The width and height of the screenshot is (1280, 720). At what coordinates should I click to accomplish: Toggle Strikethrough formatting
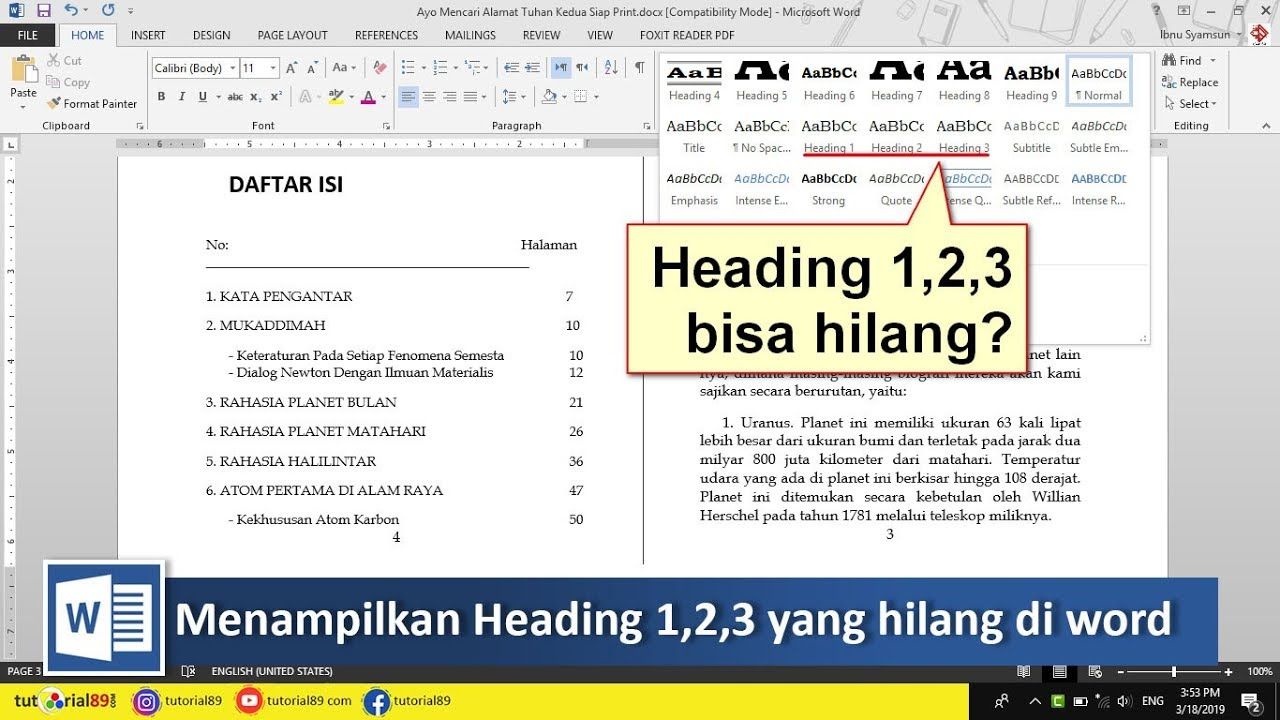click(x=235, y=97)
